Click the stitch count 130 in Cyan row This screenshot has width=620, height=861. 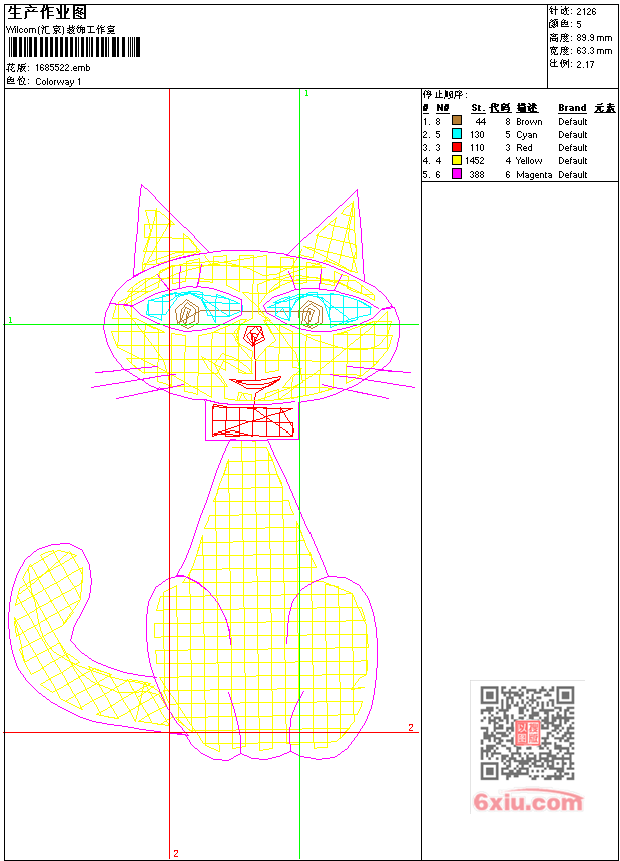coord(477,135)
